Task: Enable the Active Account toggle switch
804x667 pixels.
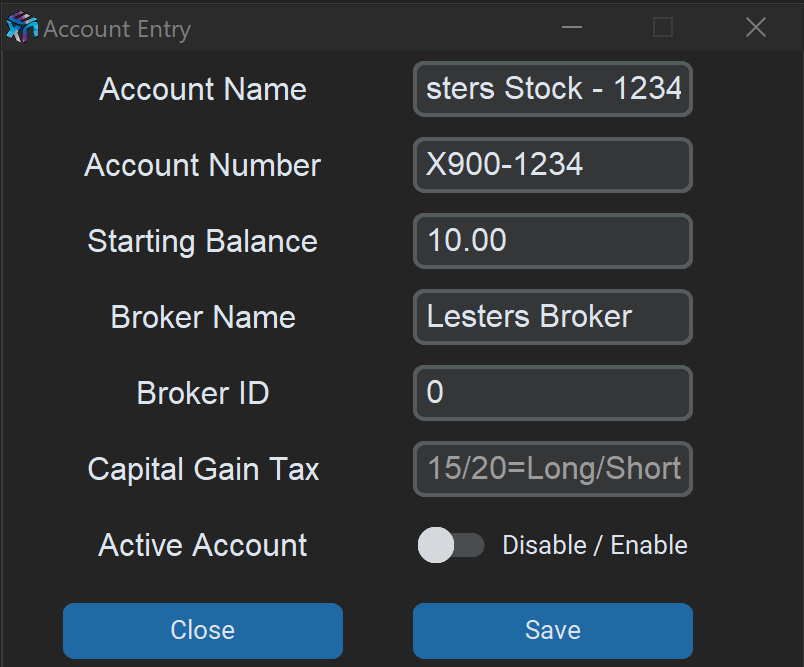Action: point(450,545)
